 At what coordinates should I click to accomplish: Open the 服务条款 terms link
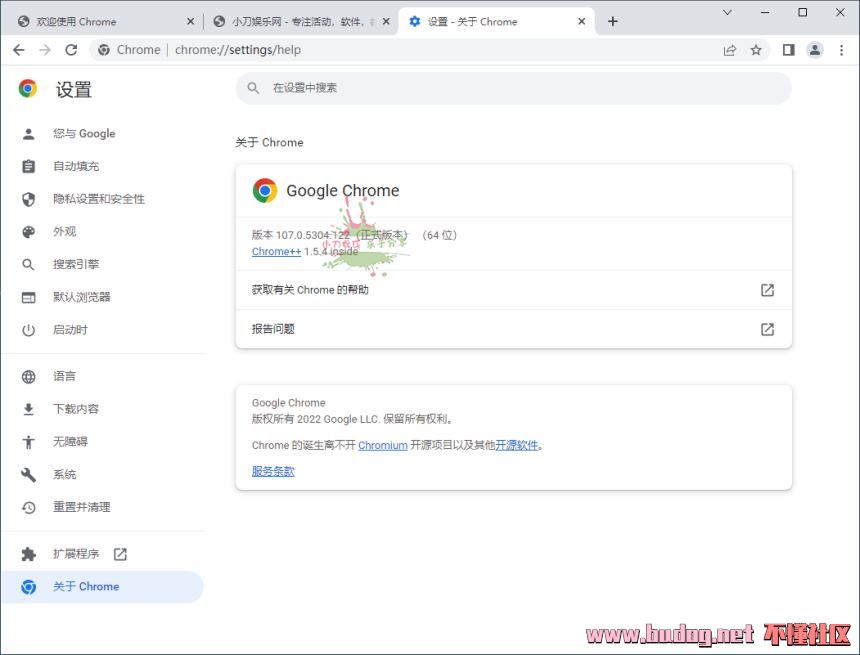pos(273,471)
